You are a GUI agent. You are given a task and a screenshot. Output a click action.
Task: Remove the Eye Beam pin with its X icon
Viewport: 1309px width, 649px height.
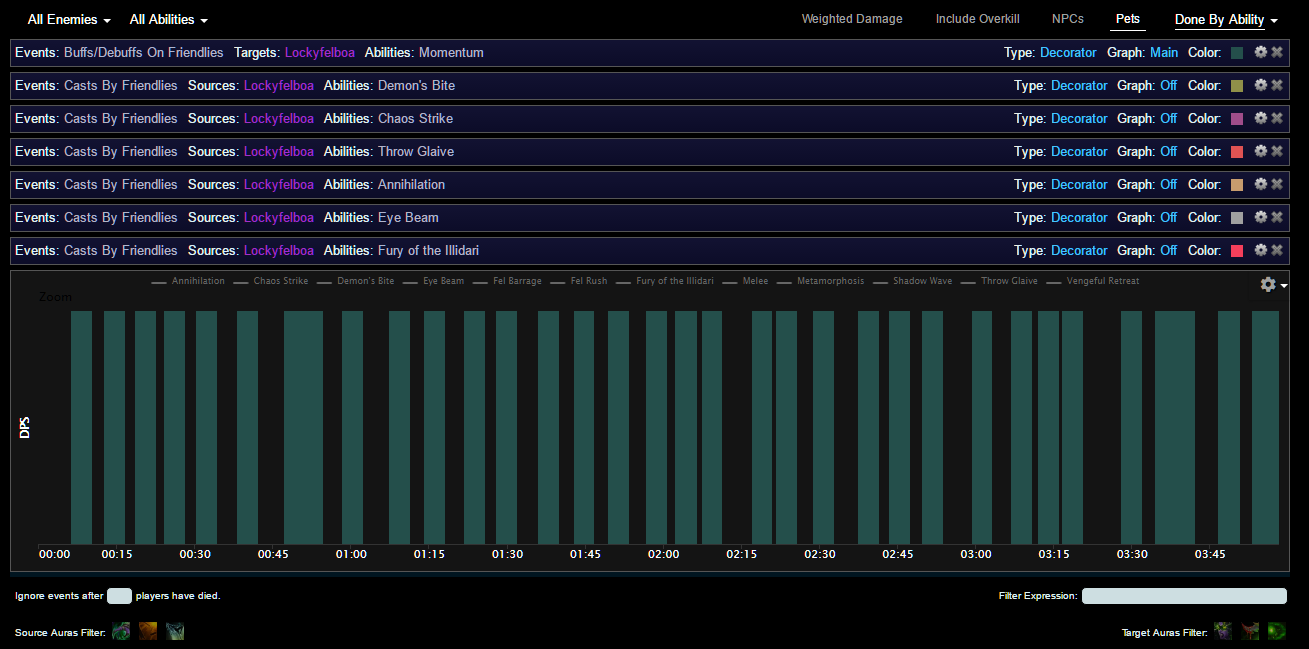point(1277,217)
